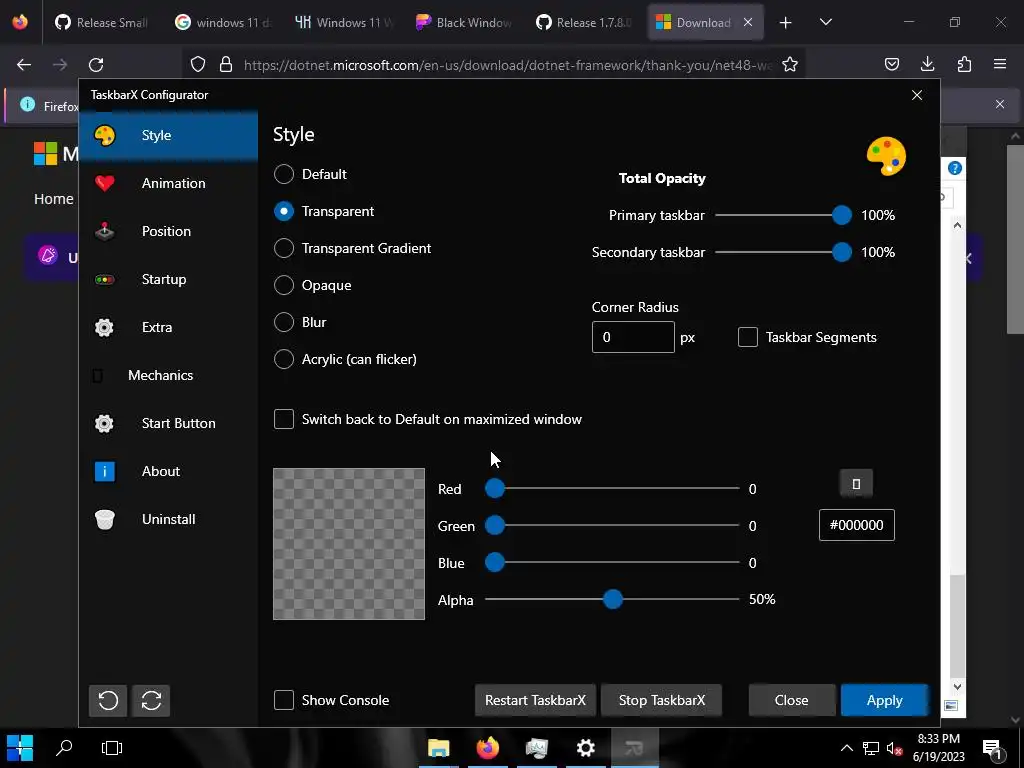Bookmark this page with star icon

pyautogui.click(x=790, y=65)
